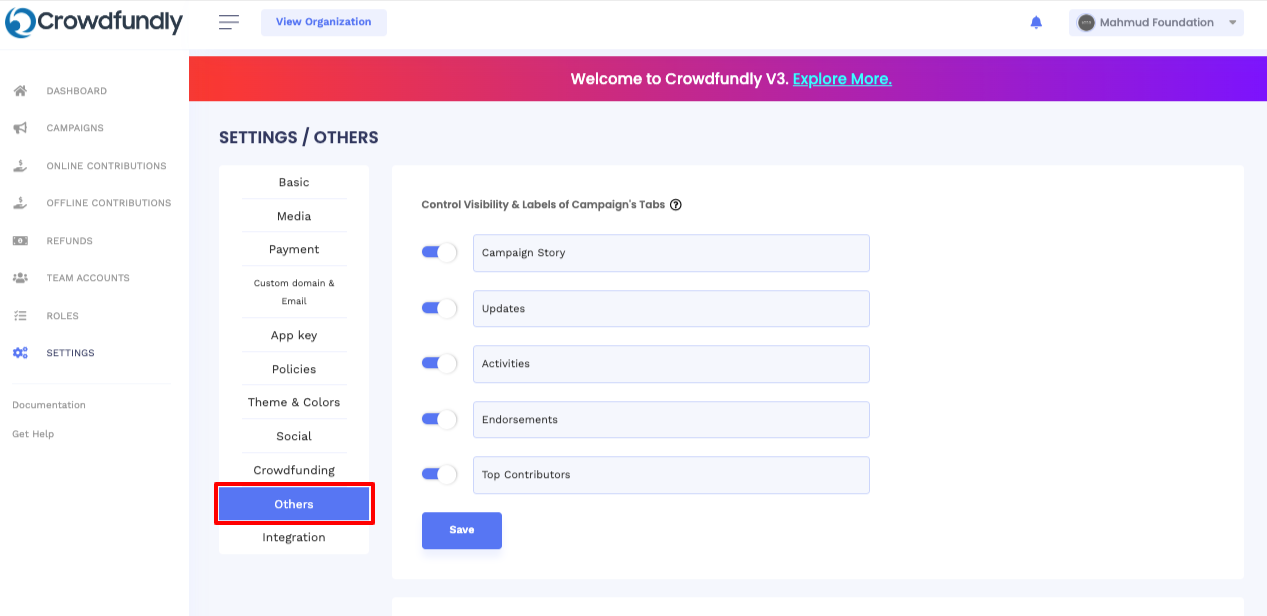Image resolution: width=1267 pixels, height=616 pixels.
Task: Open the Theme & Colors settings tab
Action: click(294, 402)
